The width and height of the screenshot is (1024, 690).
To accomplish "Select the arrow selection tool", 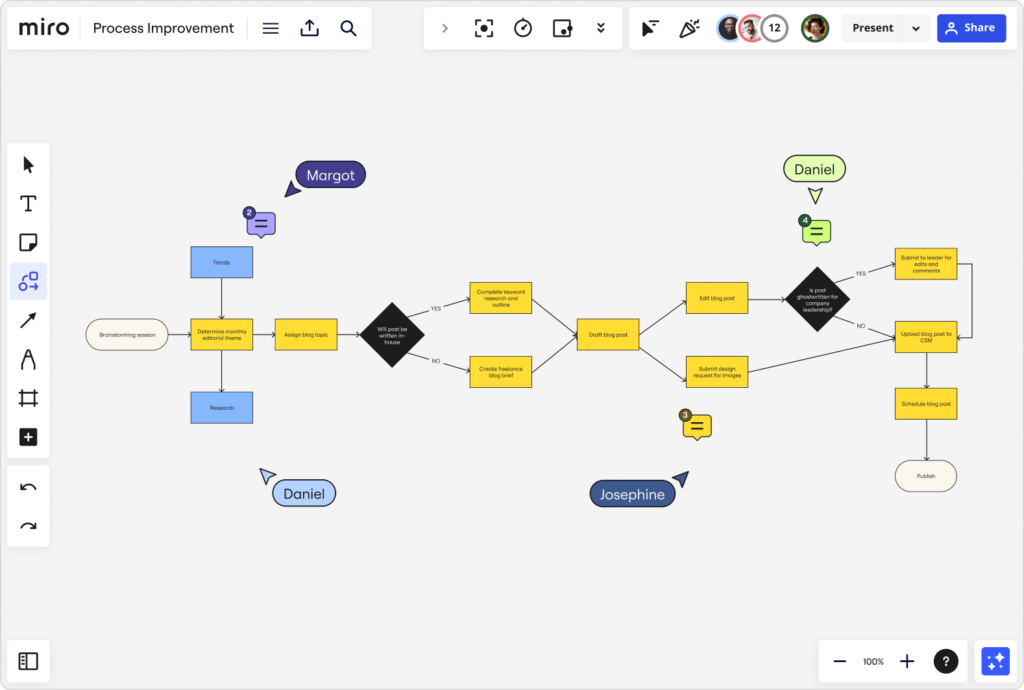I will [x=28, y=164].
